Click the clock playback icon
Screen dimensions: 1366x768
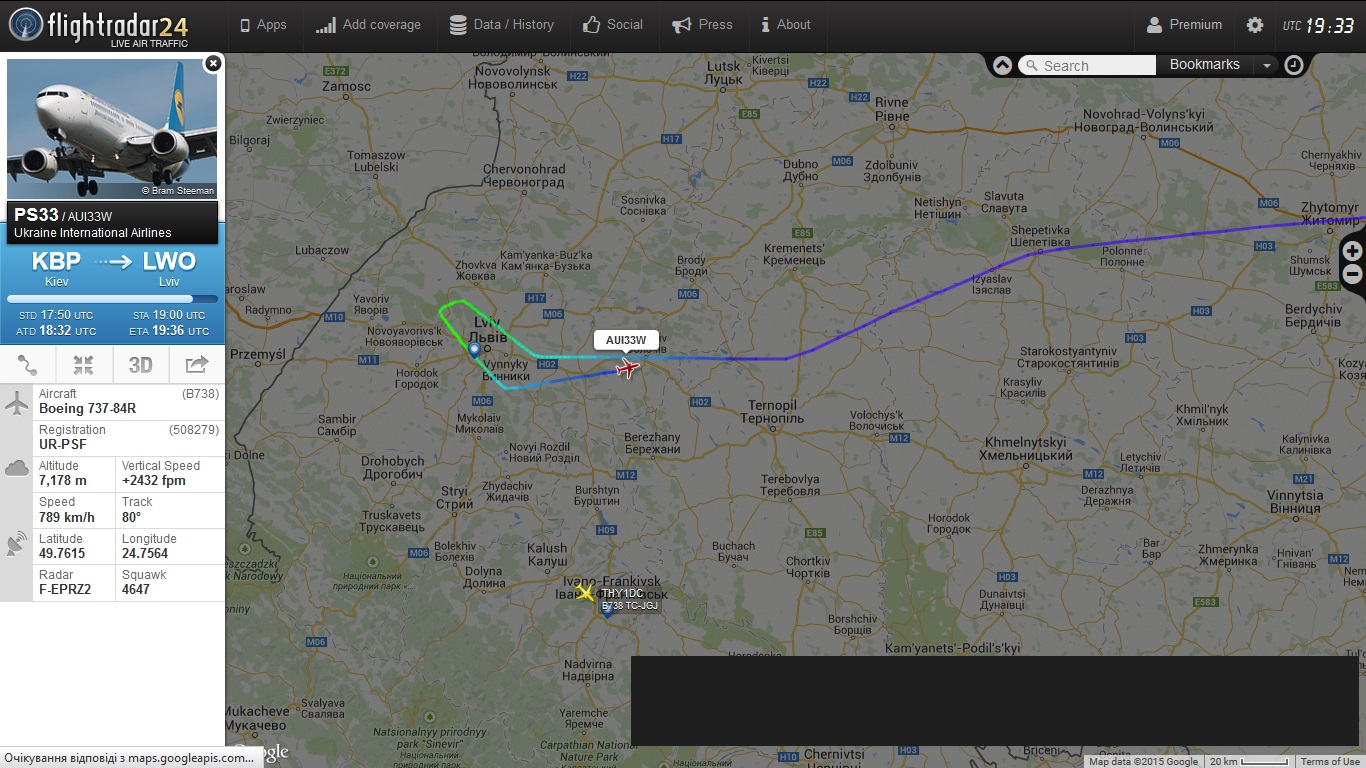(x=1294, y=65)
